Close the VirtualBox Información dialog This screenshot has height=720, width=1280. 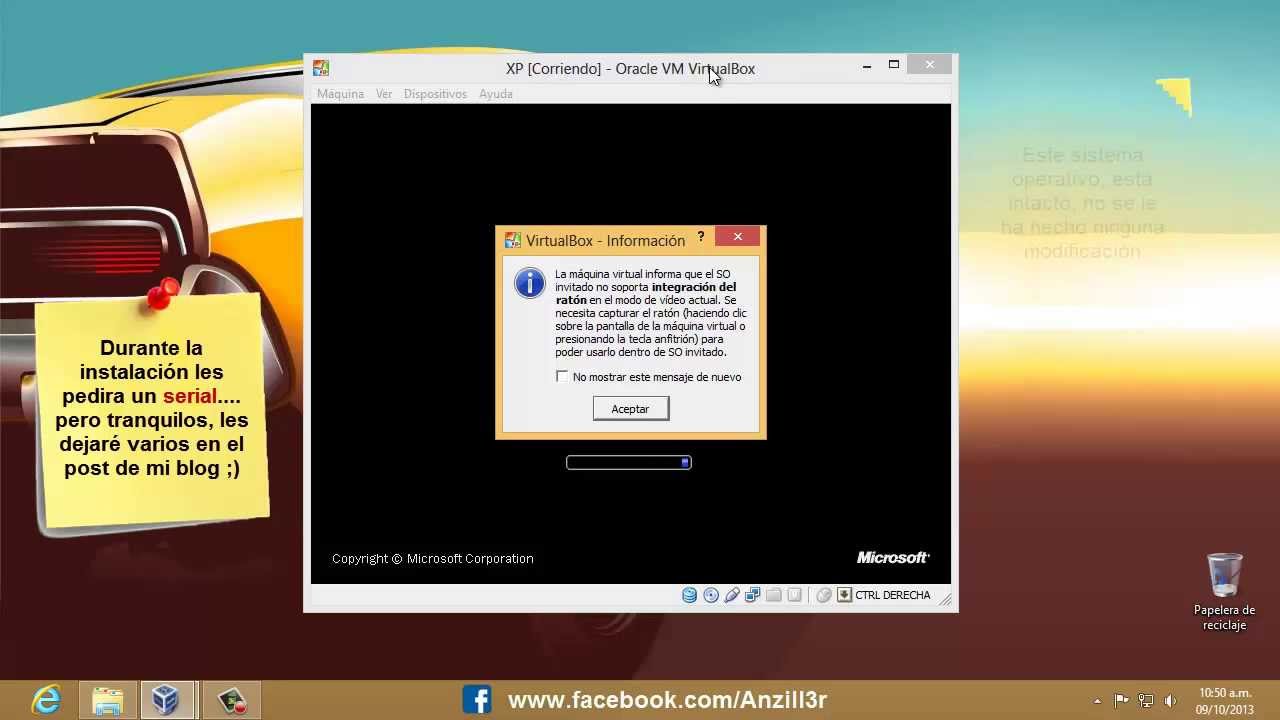coord(738,237)
